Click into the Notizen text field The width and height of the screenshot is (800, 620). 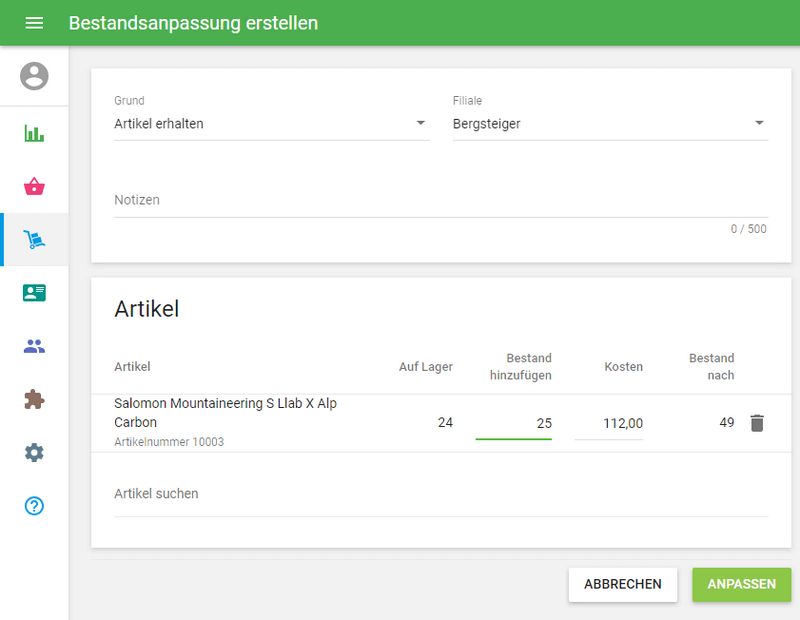300,199
